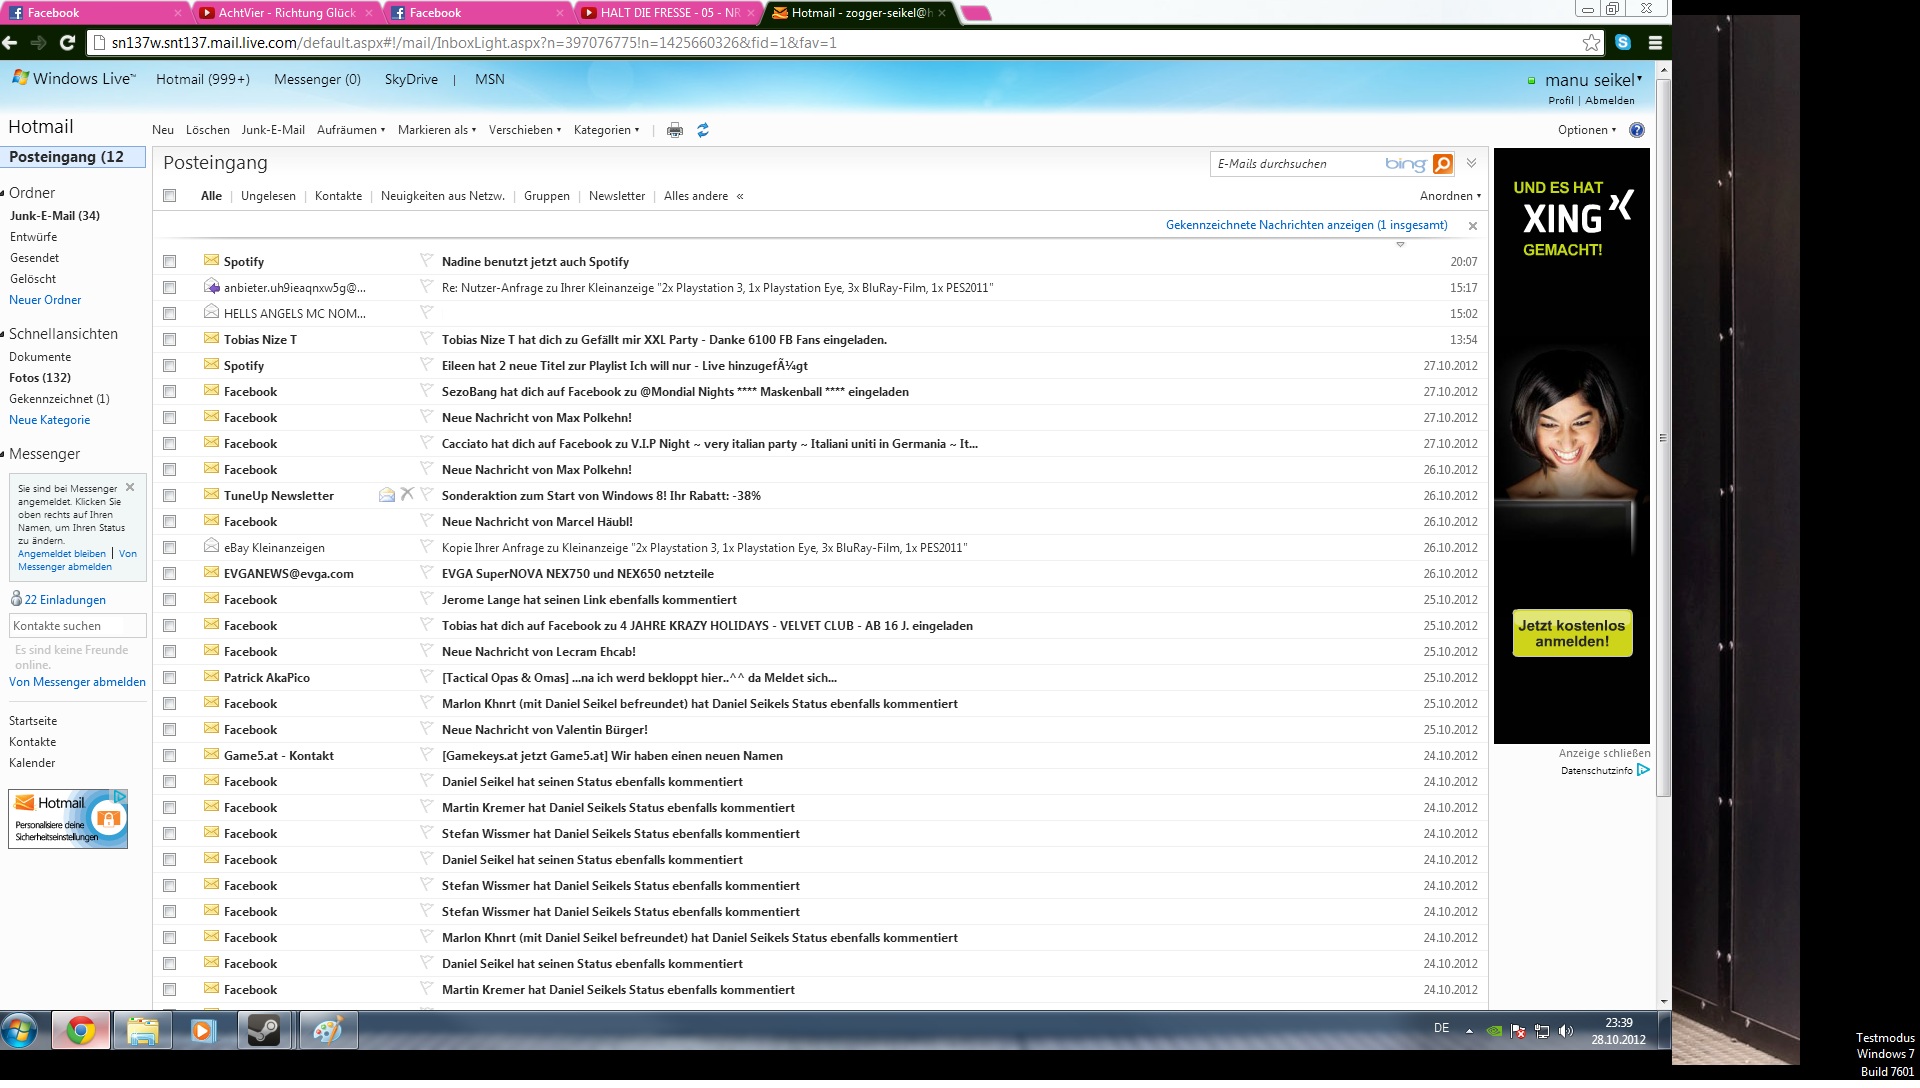Viewport: 1920px width, 1088px height.
Task: Click the Windows Live logo
Action: 73,79
